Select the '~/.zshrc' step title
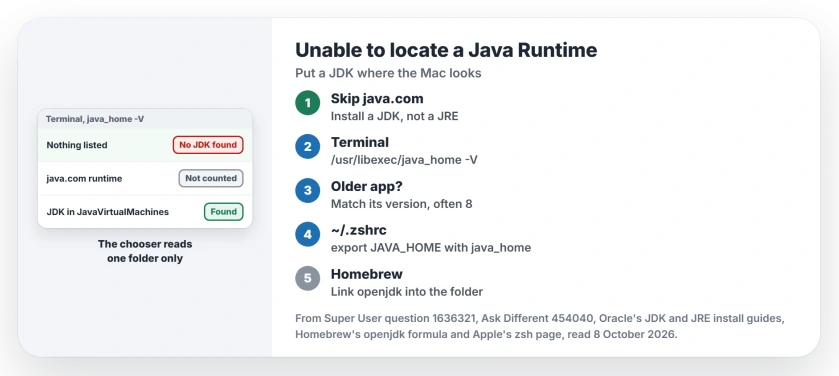 (x=359, y=231)
